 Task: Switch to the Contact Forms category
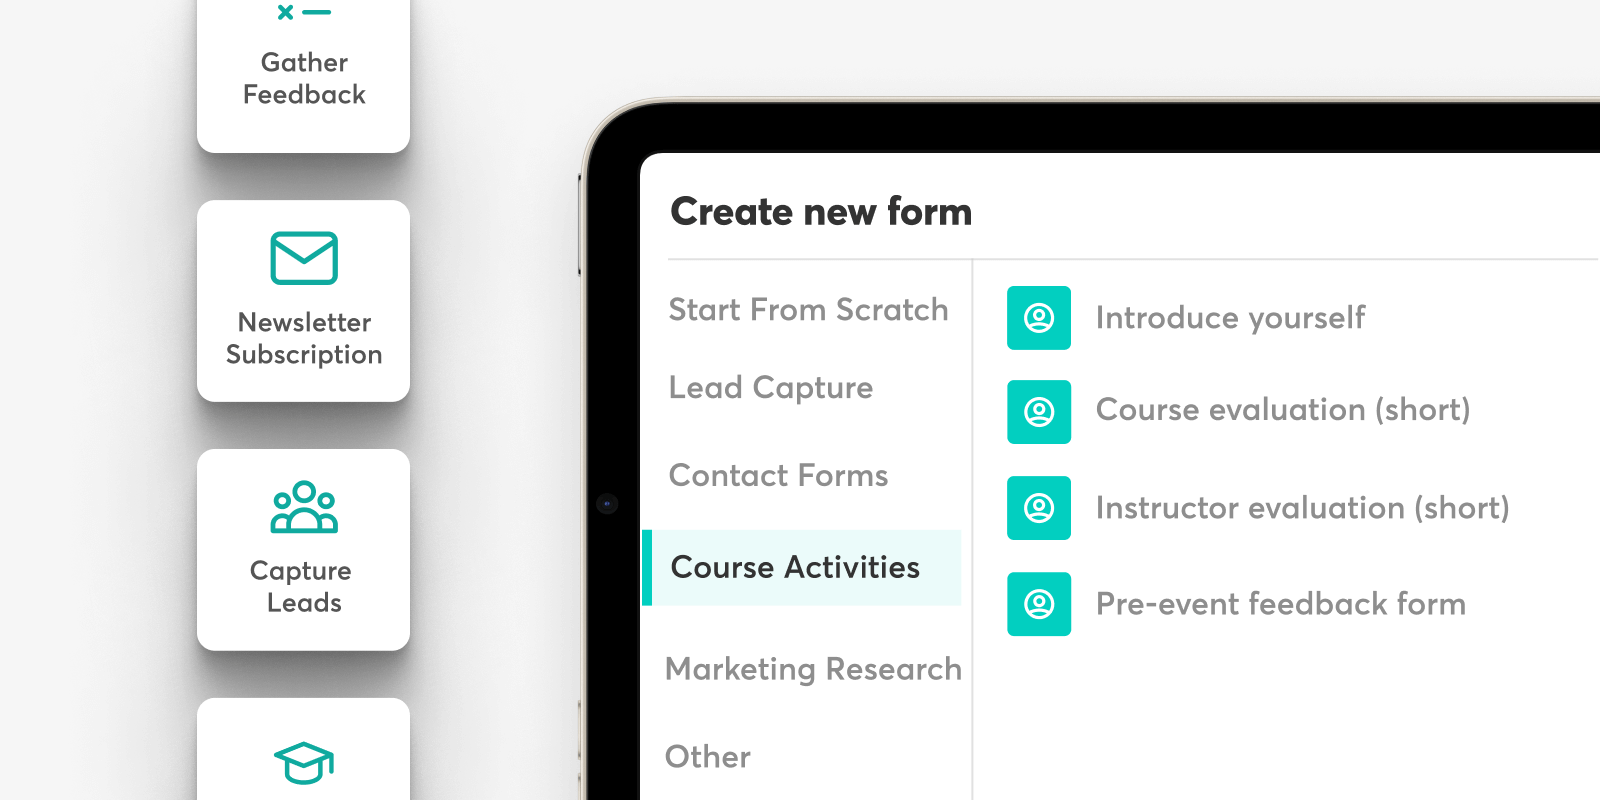778,476
